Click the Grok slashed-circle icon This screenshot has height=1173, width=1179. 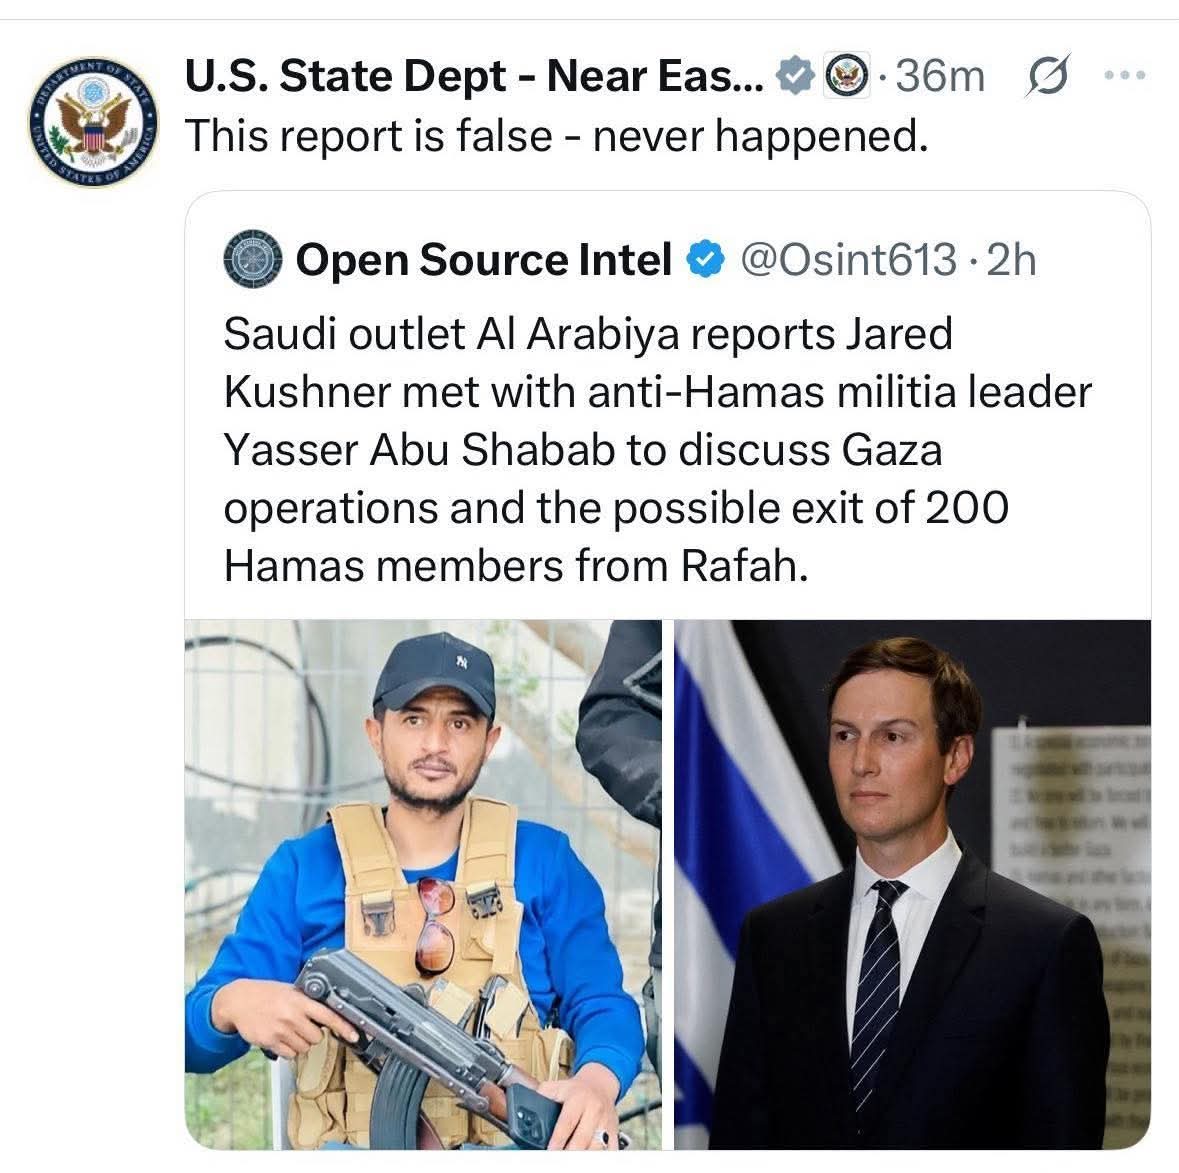point(1047,76)
